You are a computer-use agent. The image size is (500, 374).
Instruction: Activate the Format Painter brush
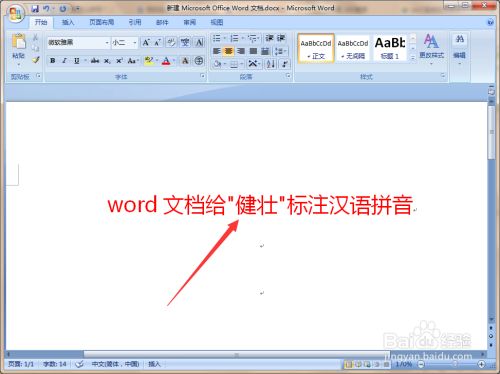pos(35,60)
